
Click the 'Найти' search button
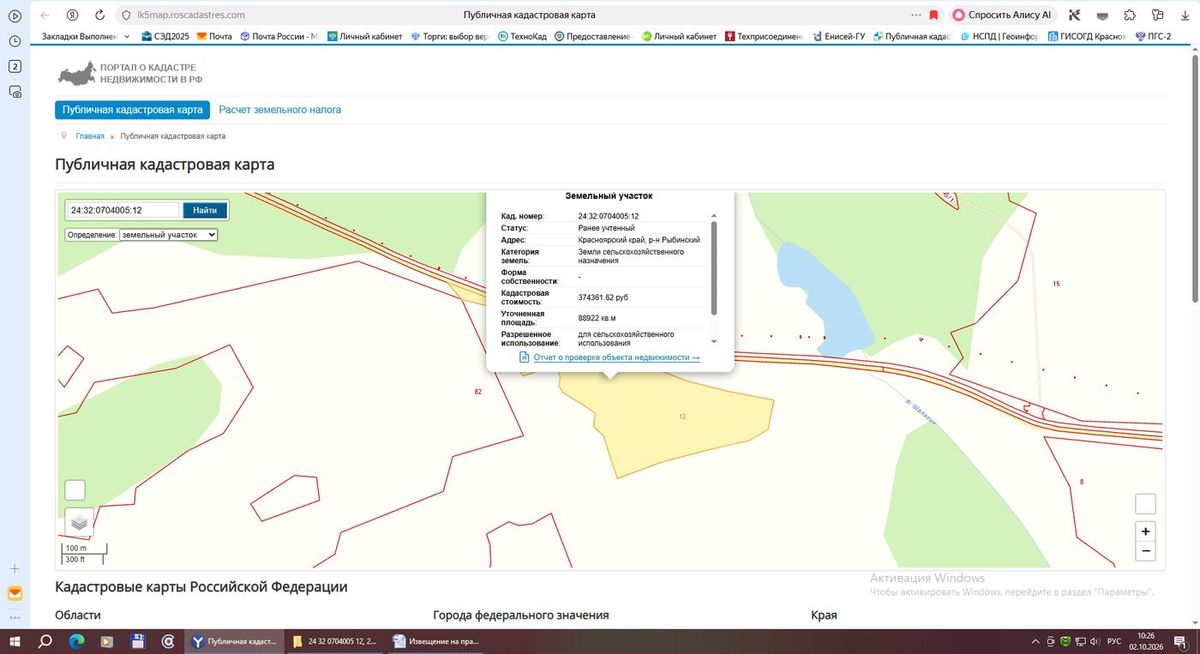pos(205,210)
